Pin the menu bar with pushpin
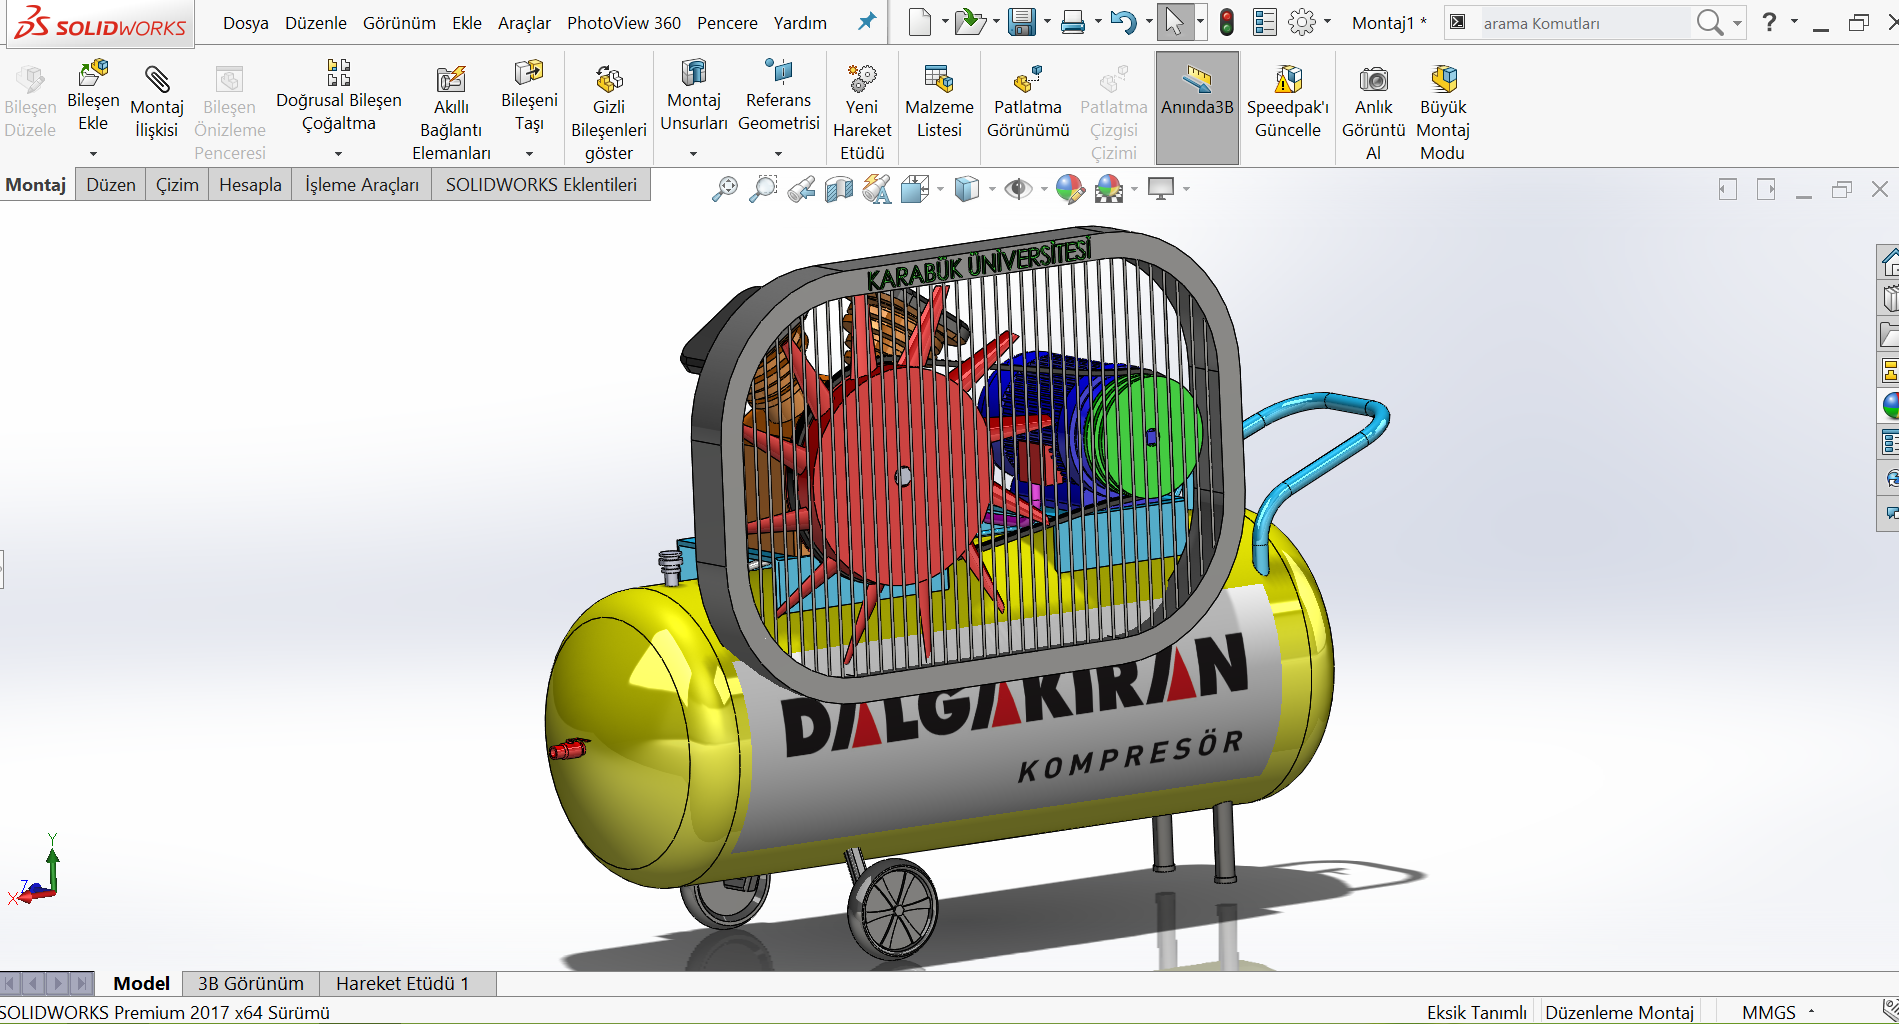 pyautogui.click(x=866, y=22)
